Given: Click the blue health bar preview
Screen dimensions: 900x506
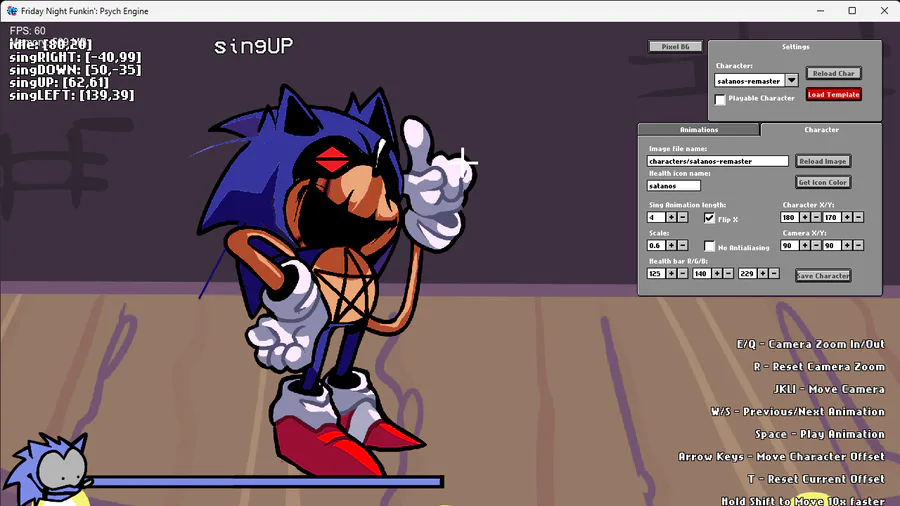Looking at the screenshot, I should tap(267, 482).
